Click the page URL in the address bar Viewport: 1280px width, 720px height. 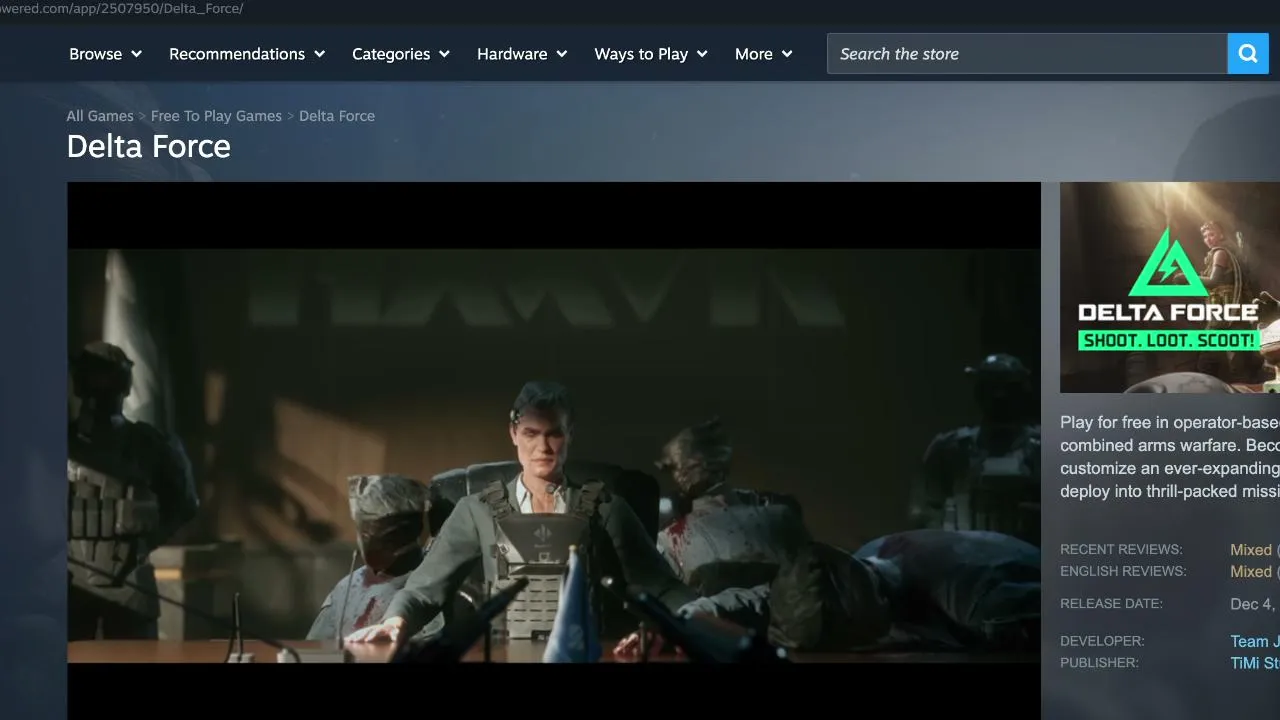pos(122,9)
